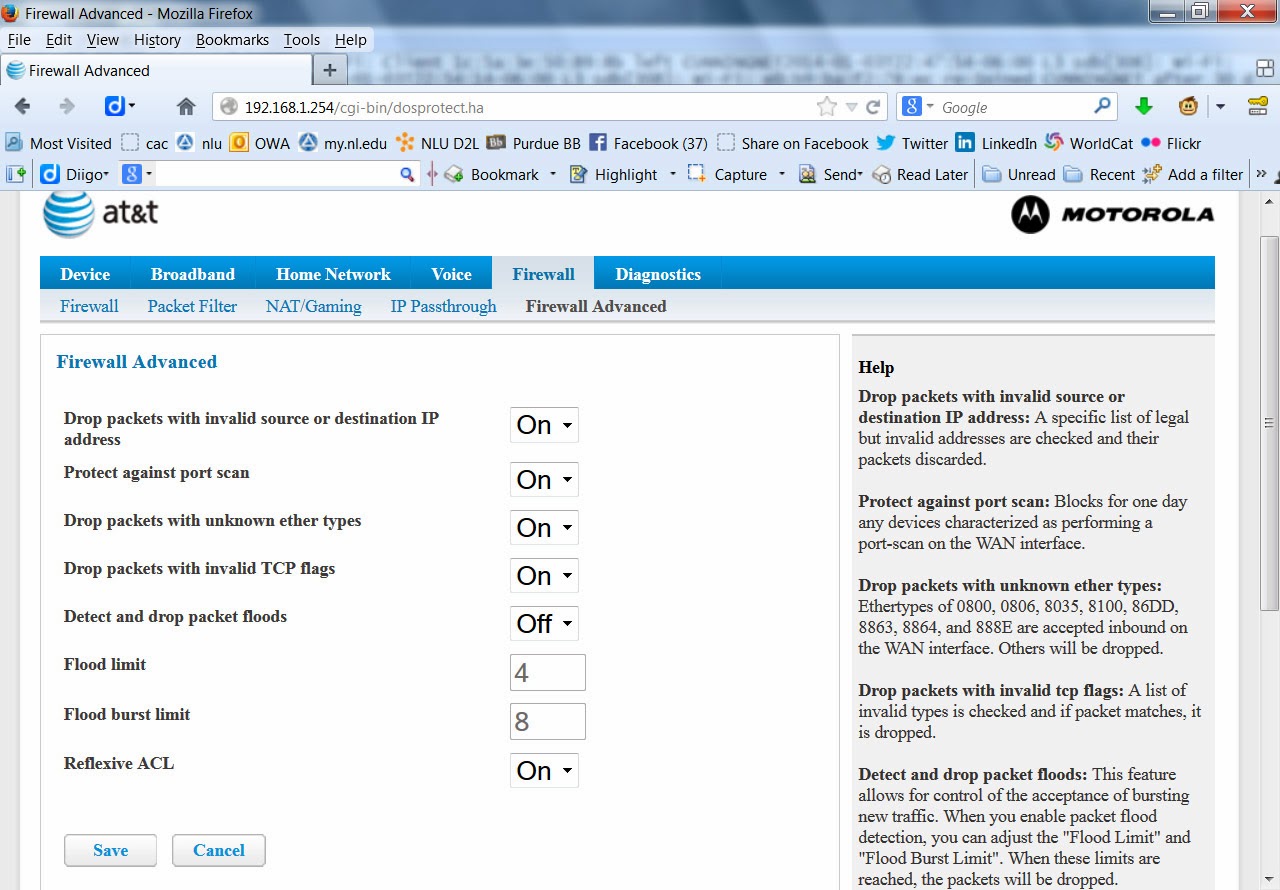Image resolution: width=1280 pixels, height=890 pixels.
Task: Open the Twitter bookmark
Action: tap(912, 143)
